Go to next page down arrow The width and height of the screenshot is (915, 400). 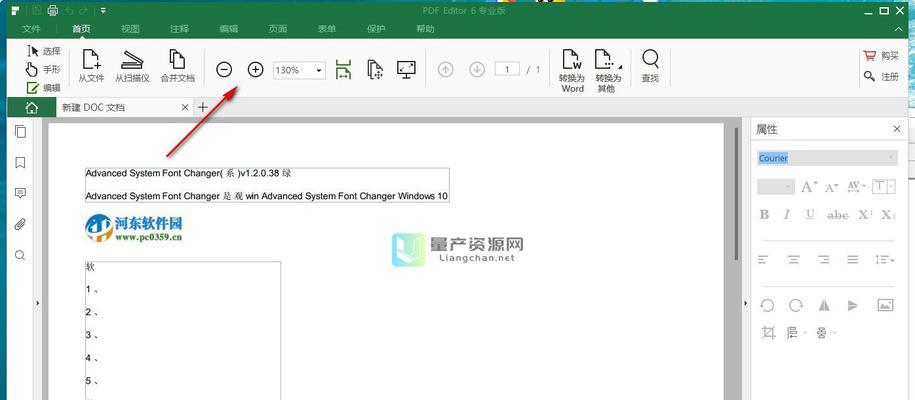tap(477, 69)
